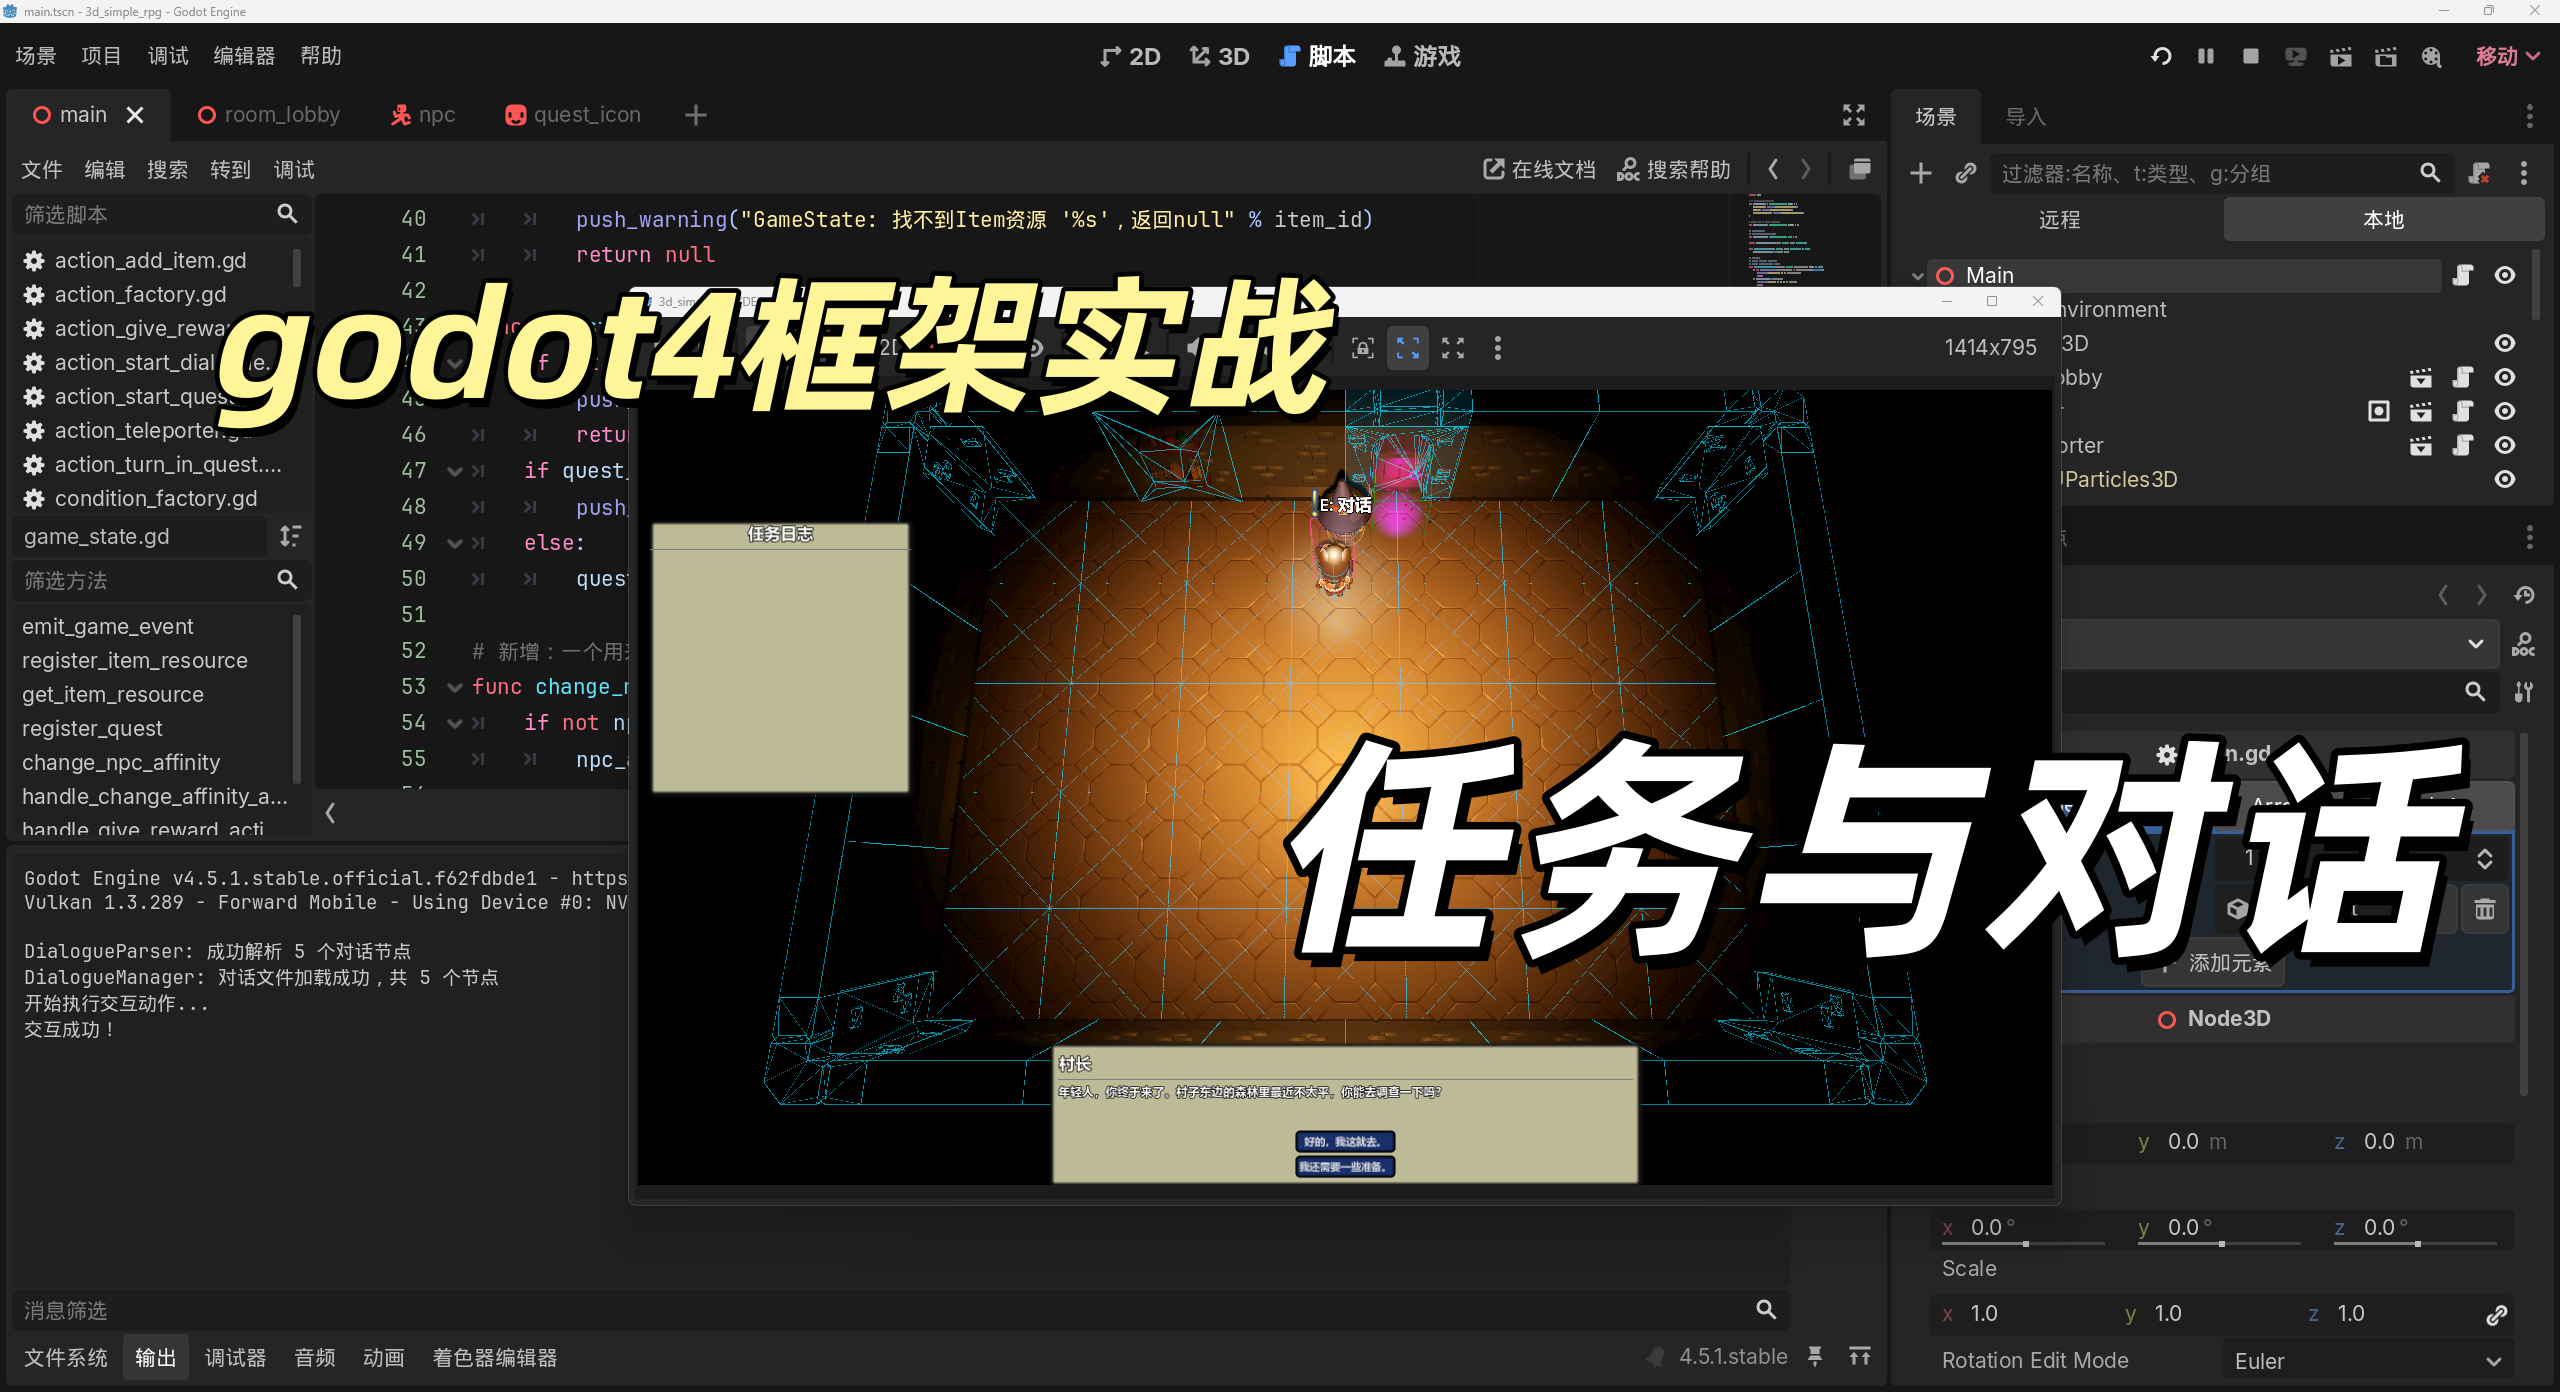Toggle visibility eye of Main node
2560x1392 pixels.
(x=2504, y=275)
